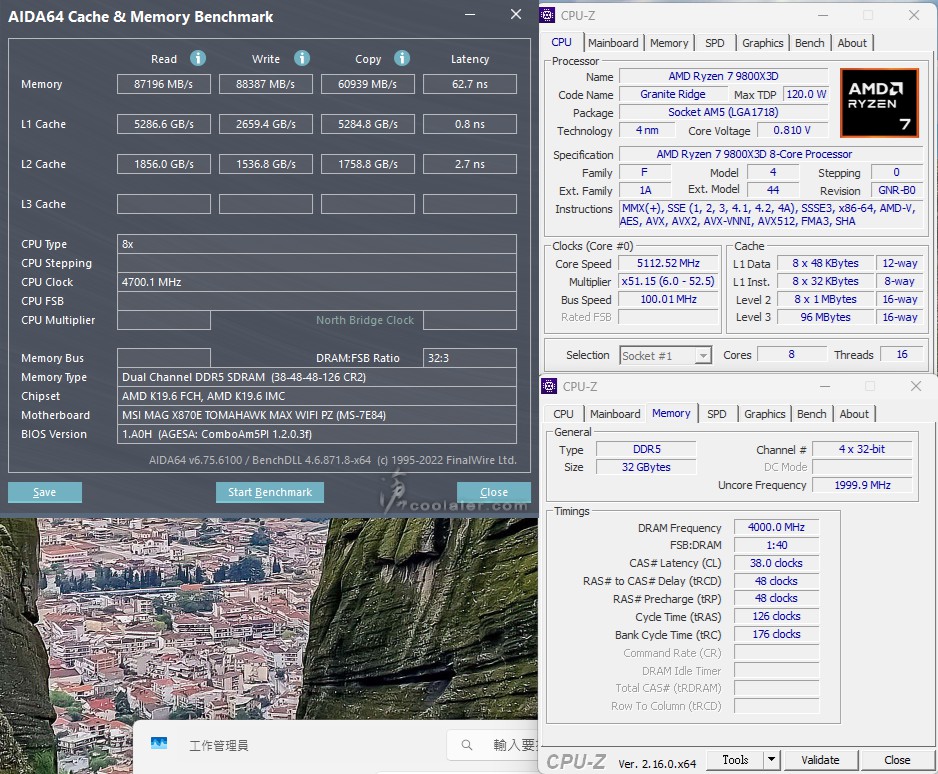Open Graphics tab in lower CPU-Z window

pyautogui.click(x=765, y=414)
